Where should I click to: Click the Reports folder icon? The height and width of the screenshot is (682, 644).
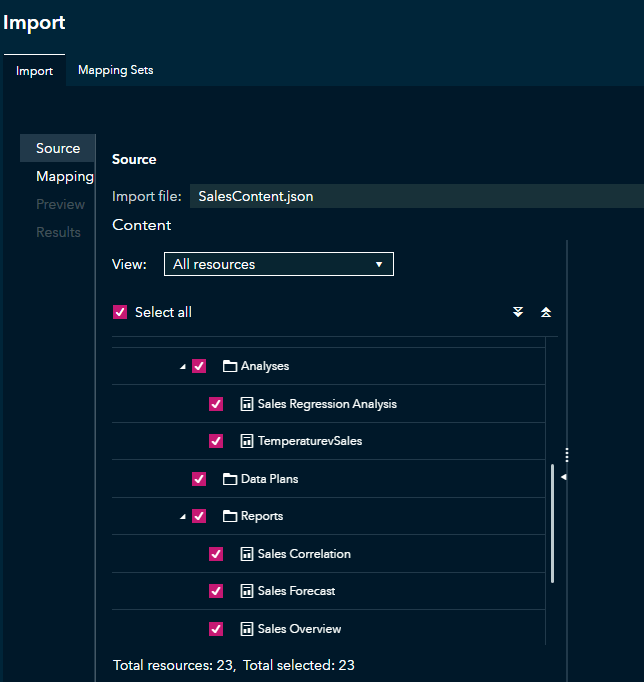(x=229, y=516)
